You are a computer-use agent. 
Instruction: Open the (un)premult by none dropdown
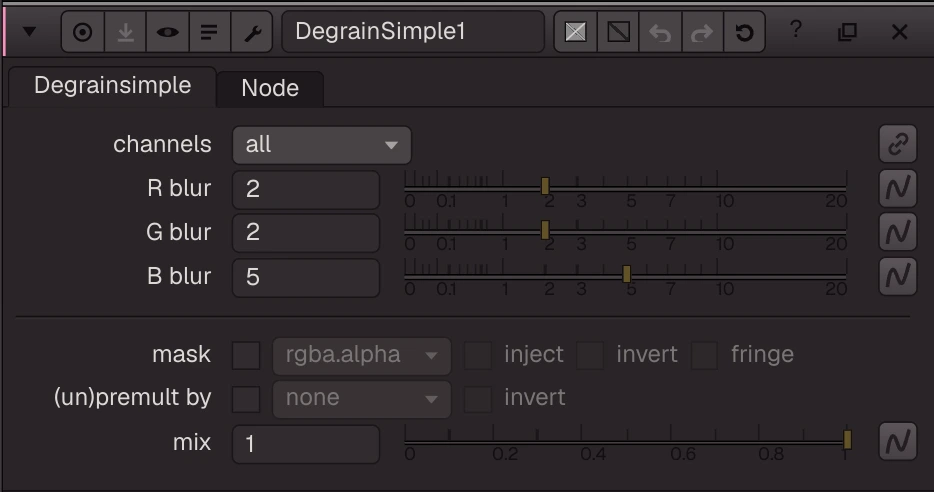[362, 398]
